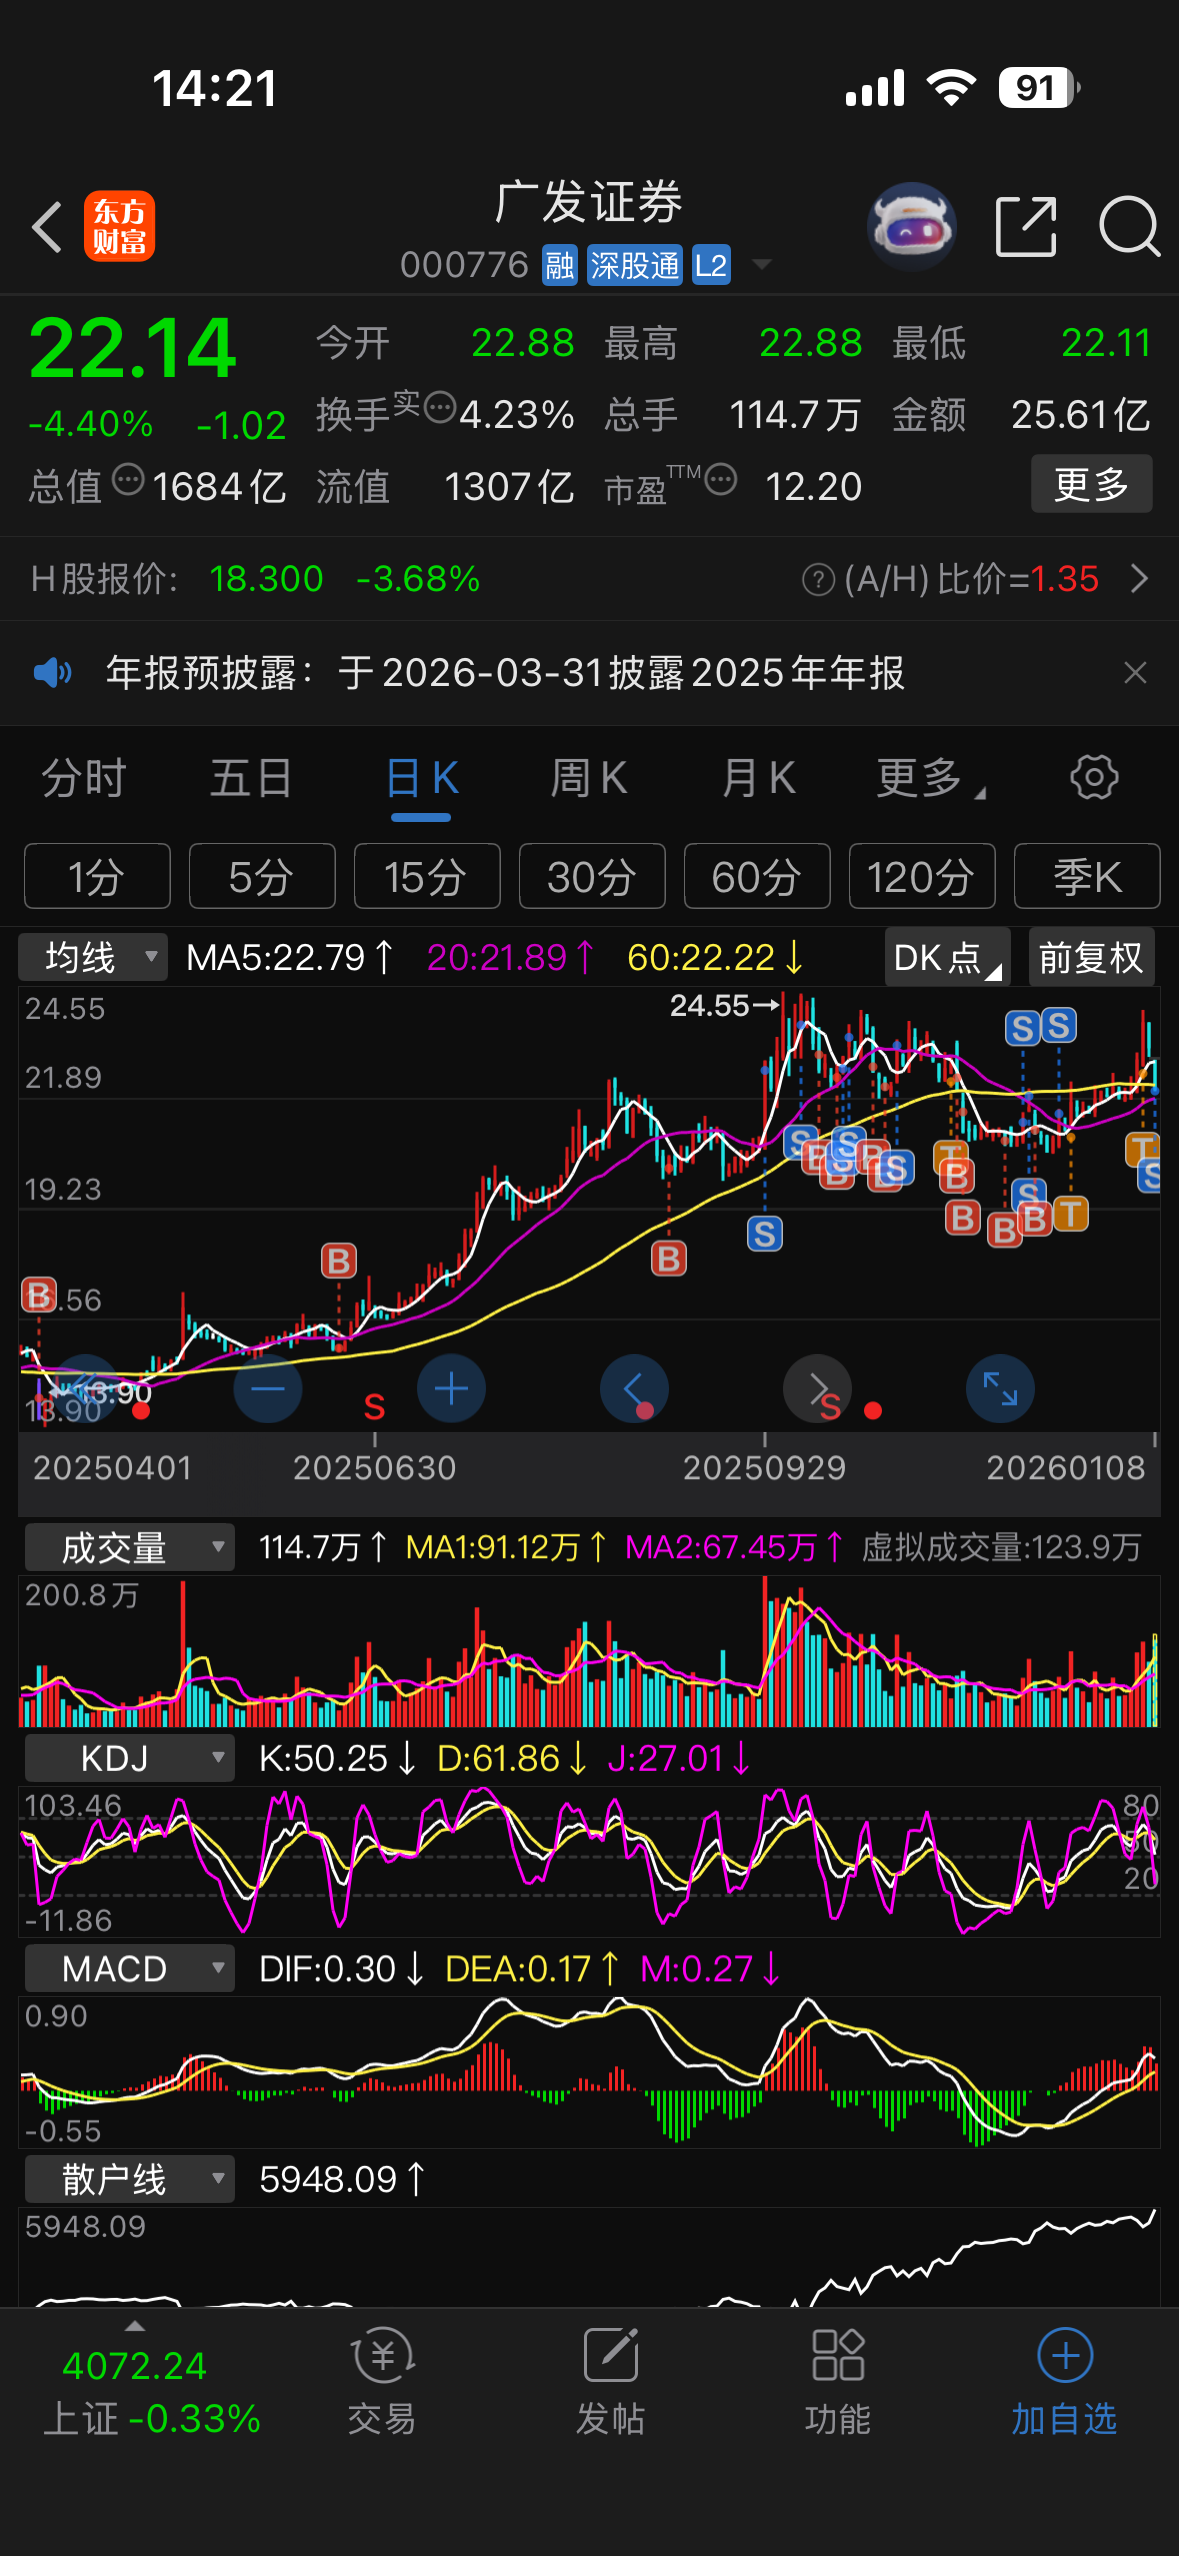The height and width of the screenshot is (2556, 1179).
Task: Open the 交易 trade icon
Action: pos(382,2383)
